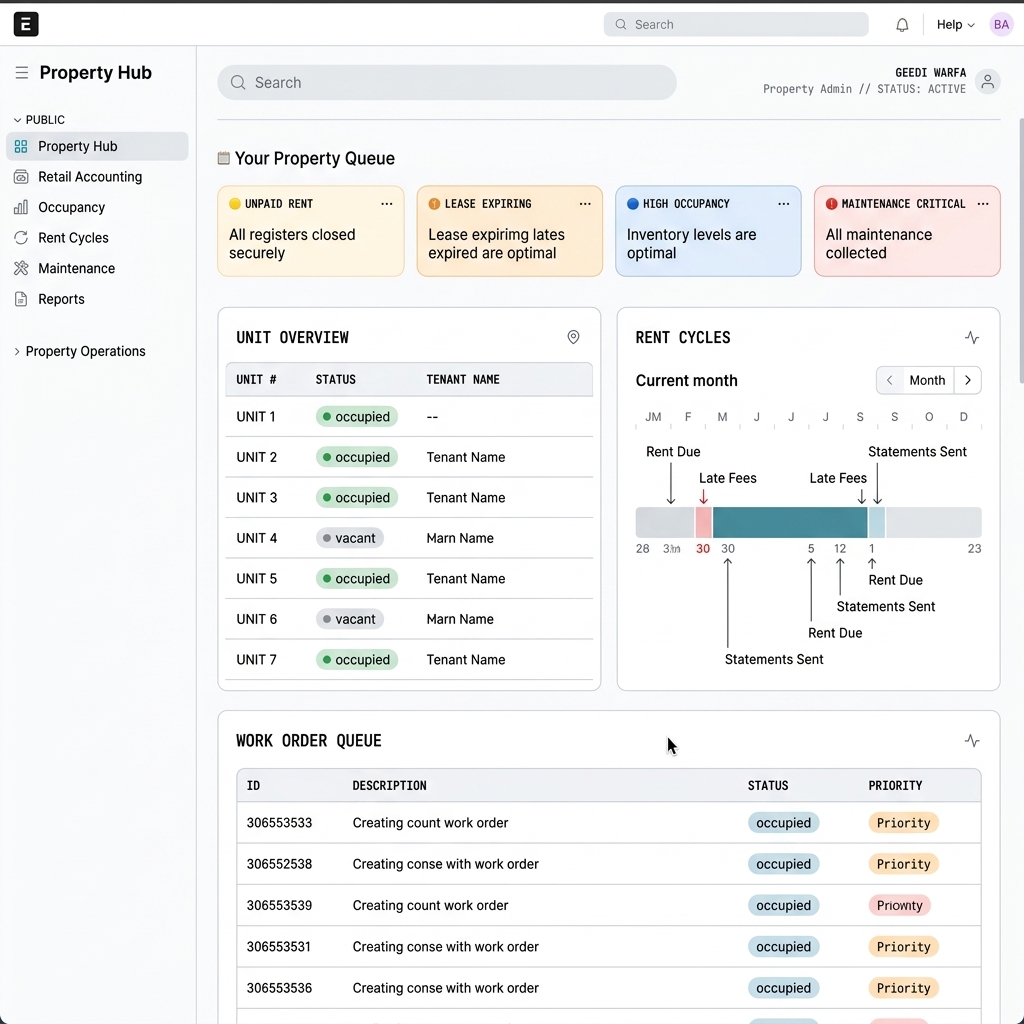Screen dimensions: 1024x1024
Task: Click the activity icon in Rent Cycles panel
Action: pos(971,337)
